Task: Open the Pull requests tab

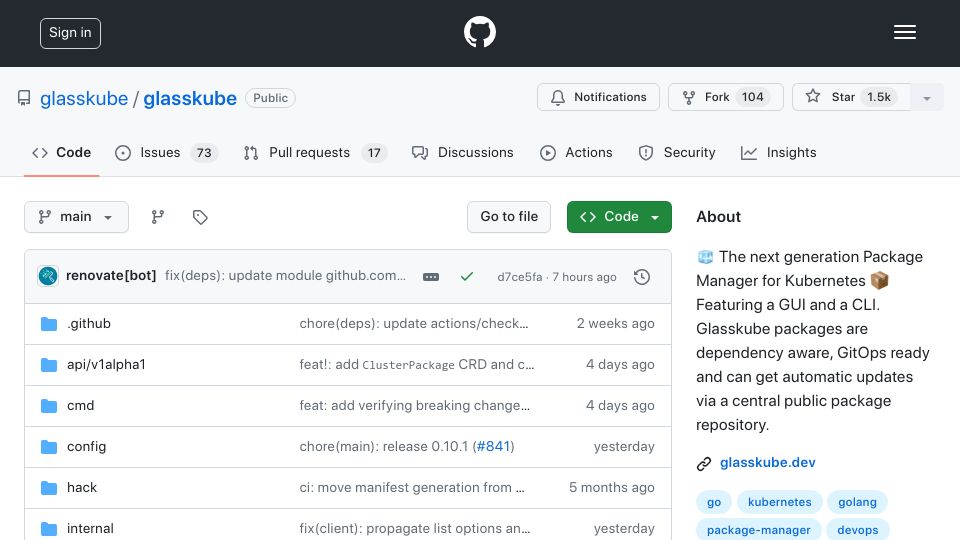Action: click(315, 152)
